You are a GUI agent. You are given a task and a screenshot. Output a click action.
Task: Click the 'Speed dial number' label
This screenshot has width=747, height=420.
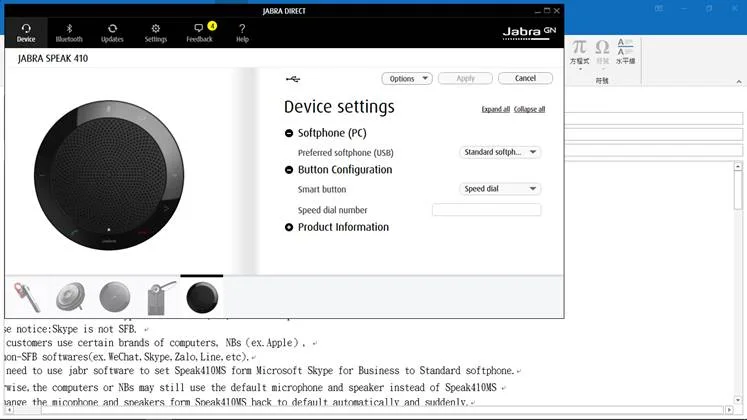pyautogui.click(x=333, y=210)
